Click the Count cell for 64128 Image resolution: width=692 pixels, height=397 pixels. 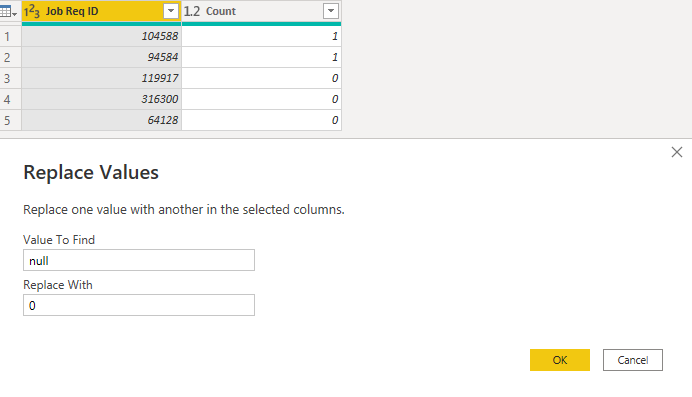(x=261, y=120)
